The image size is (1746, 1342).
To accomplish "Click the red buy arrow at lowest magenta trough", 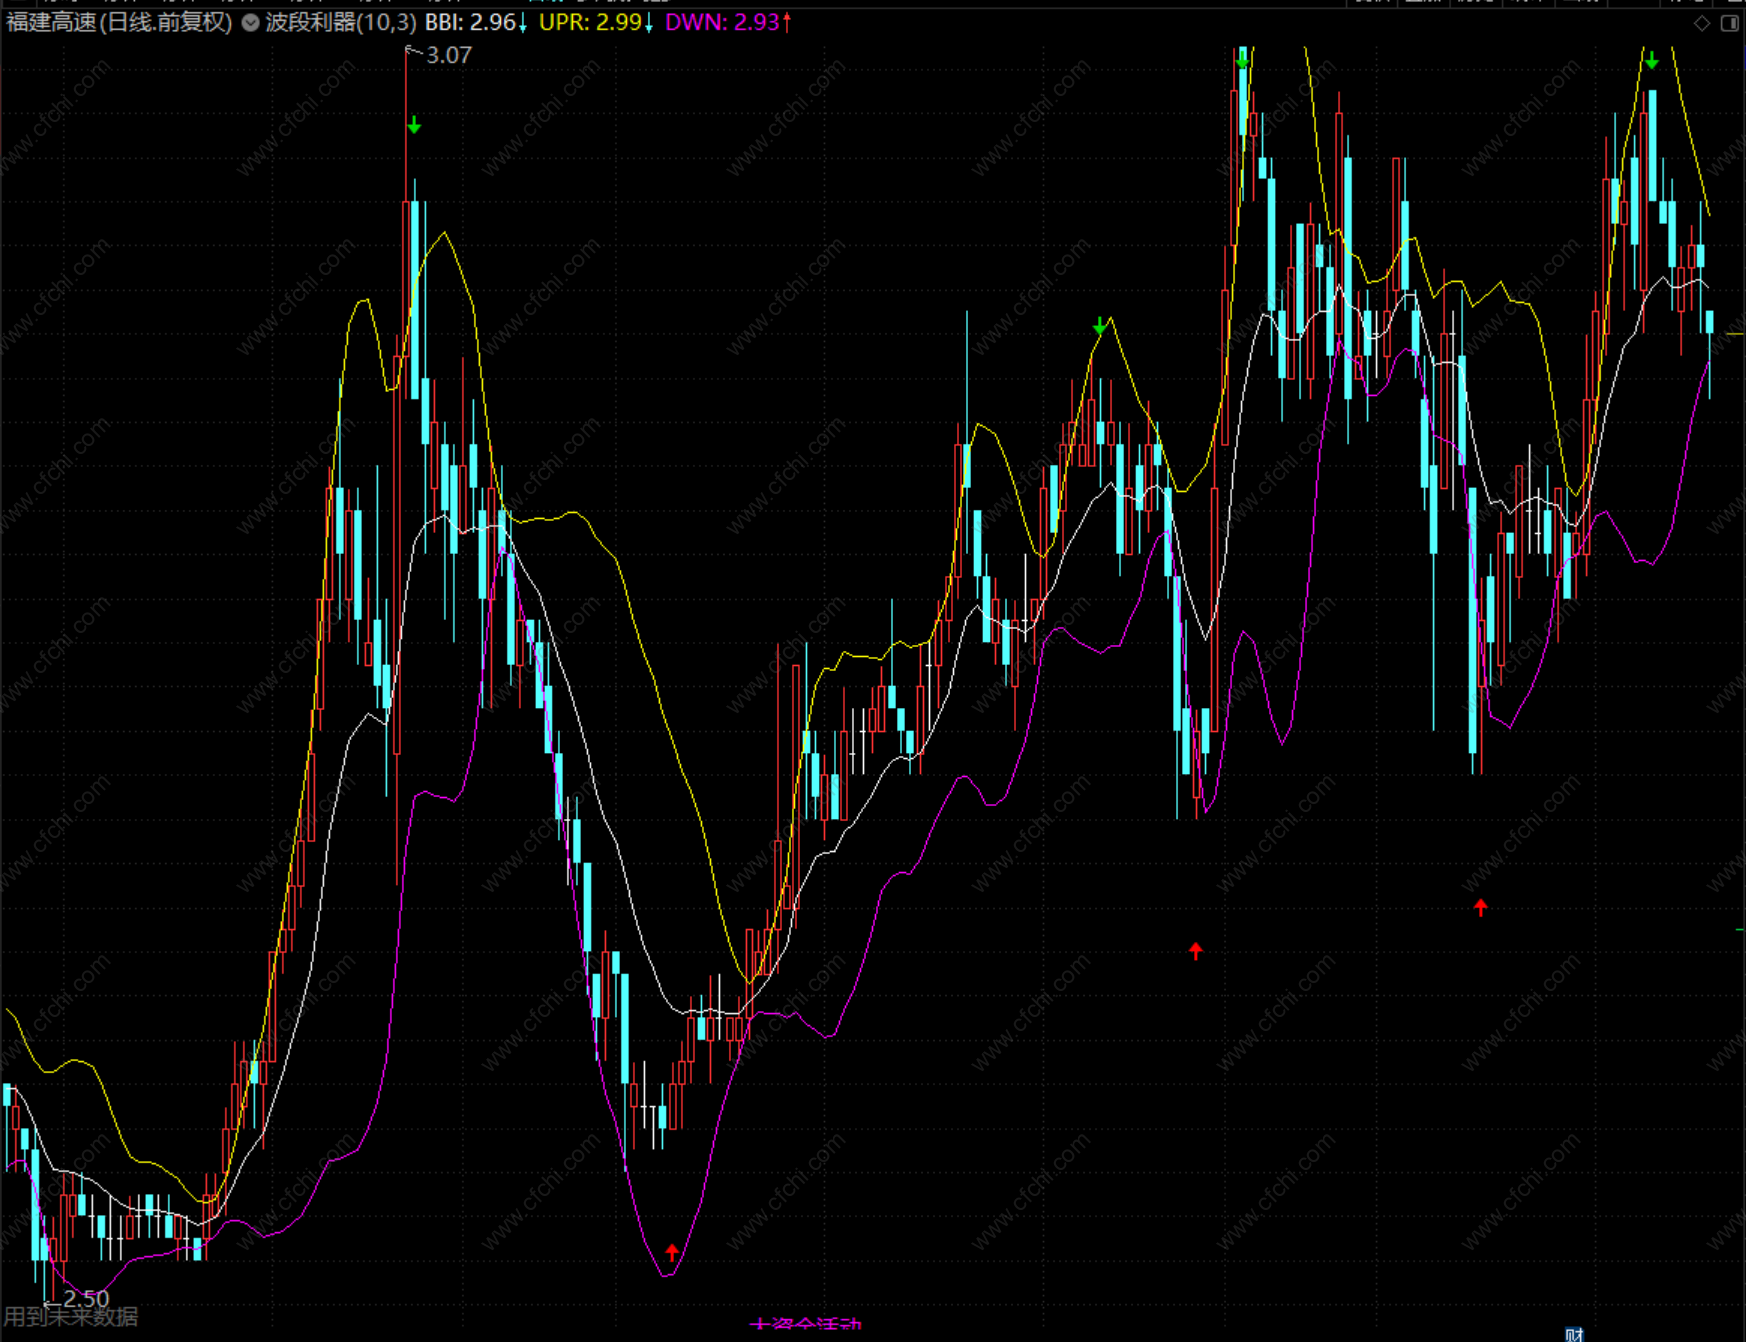I will click(x=672, y=1252).
